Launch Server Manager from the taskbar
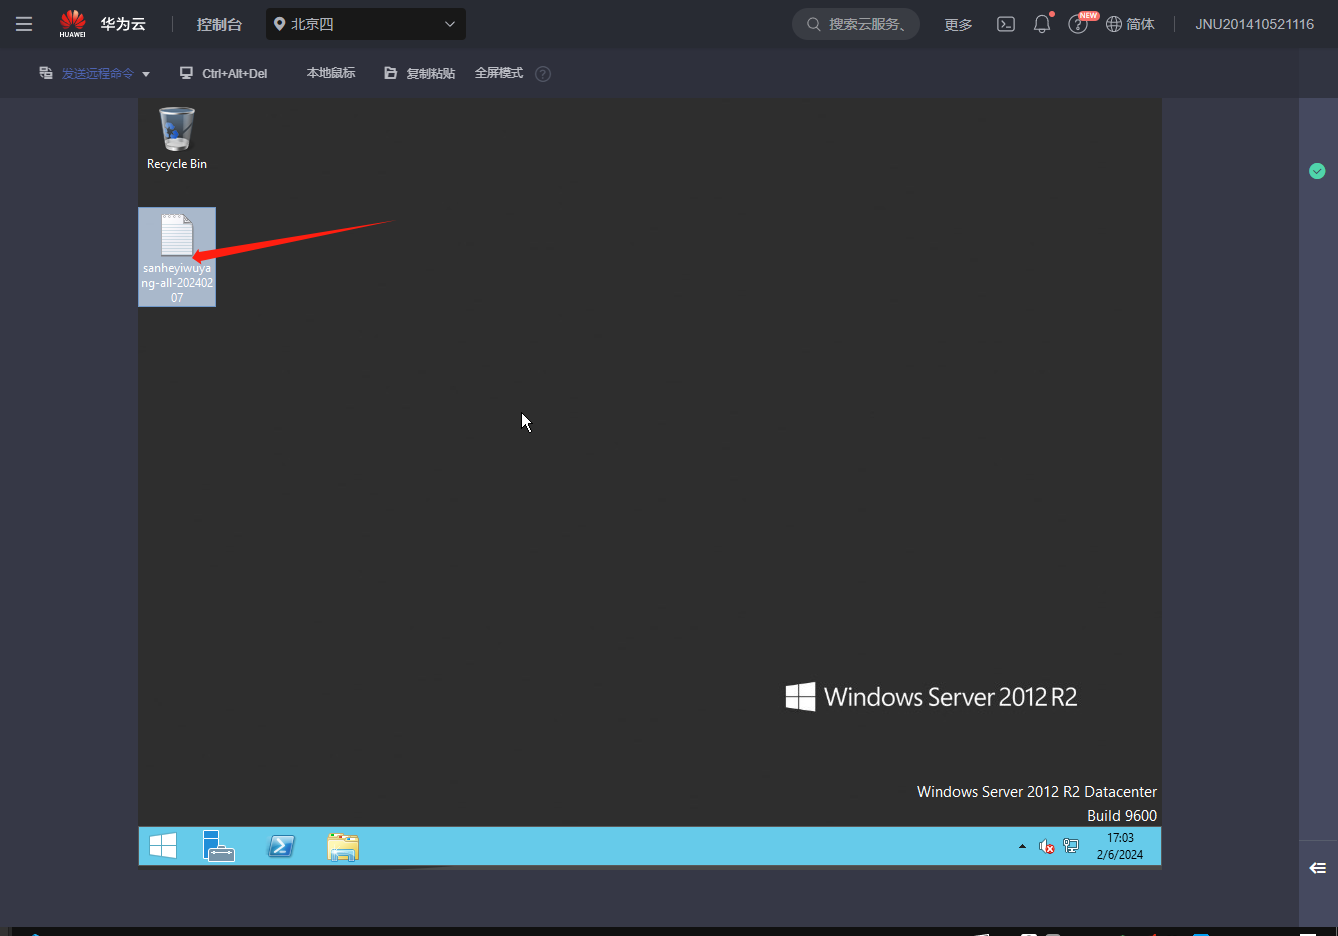Viewport: 1338px width, 936px height. coord(219,846)
